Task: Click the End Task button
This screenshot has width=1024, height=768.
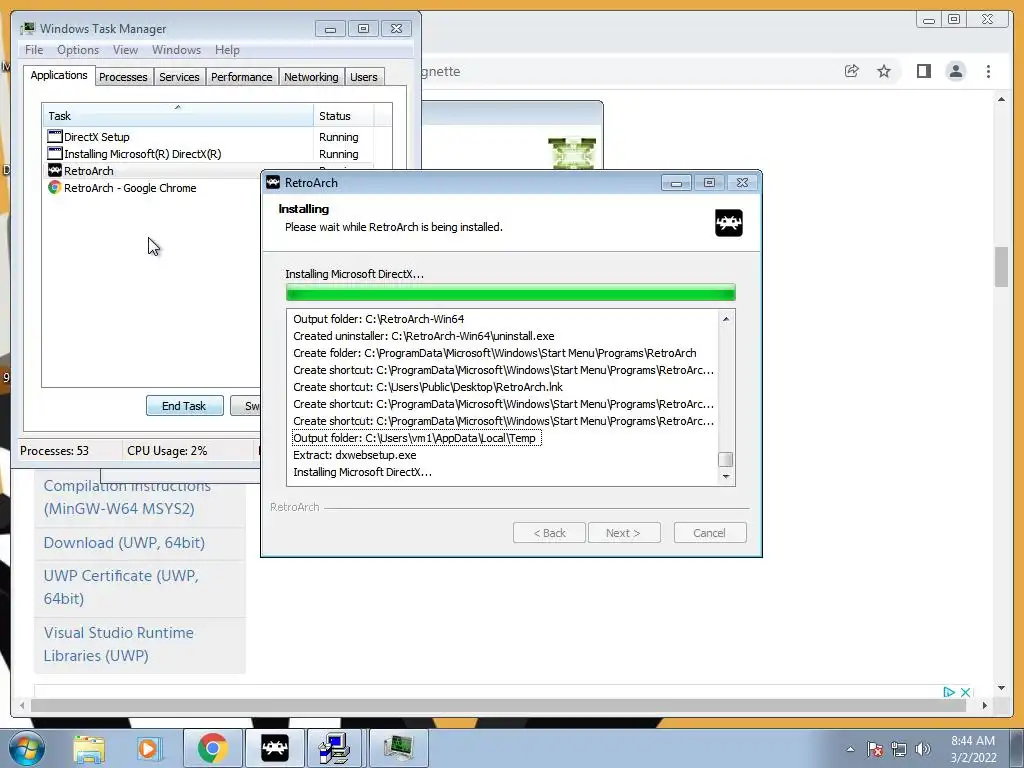Action: tap(184, 406)
